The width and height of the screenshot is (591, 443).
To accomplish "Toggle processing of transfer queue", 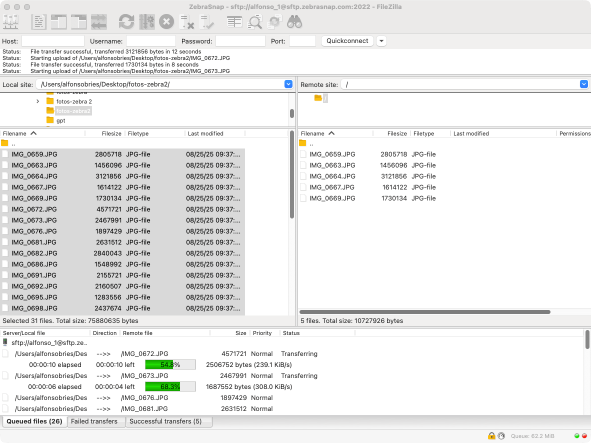I will click(x=147, y=22).
